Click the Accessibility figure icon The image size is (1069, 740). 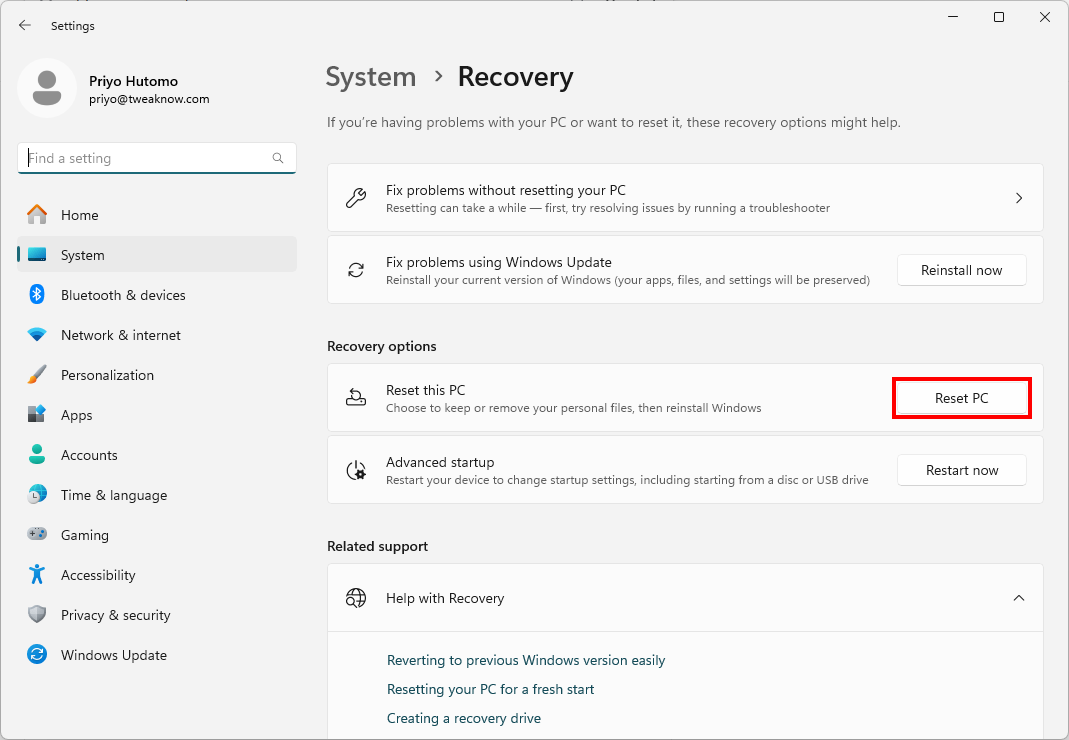pos(37,575)
